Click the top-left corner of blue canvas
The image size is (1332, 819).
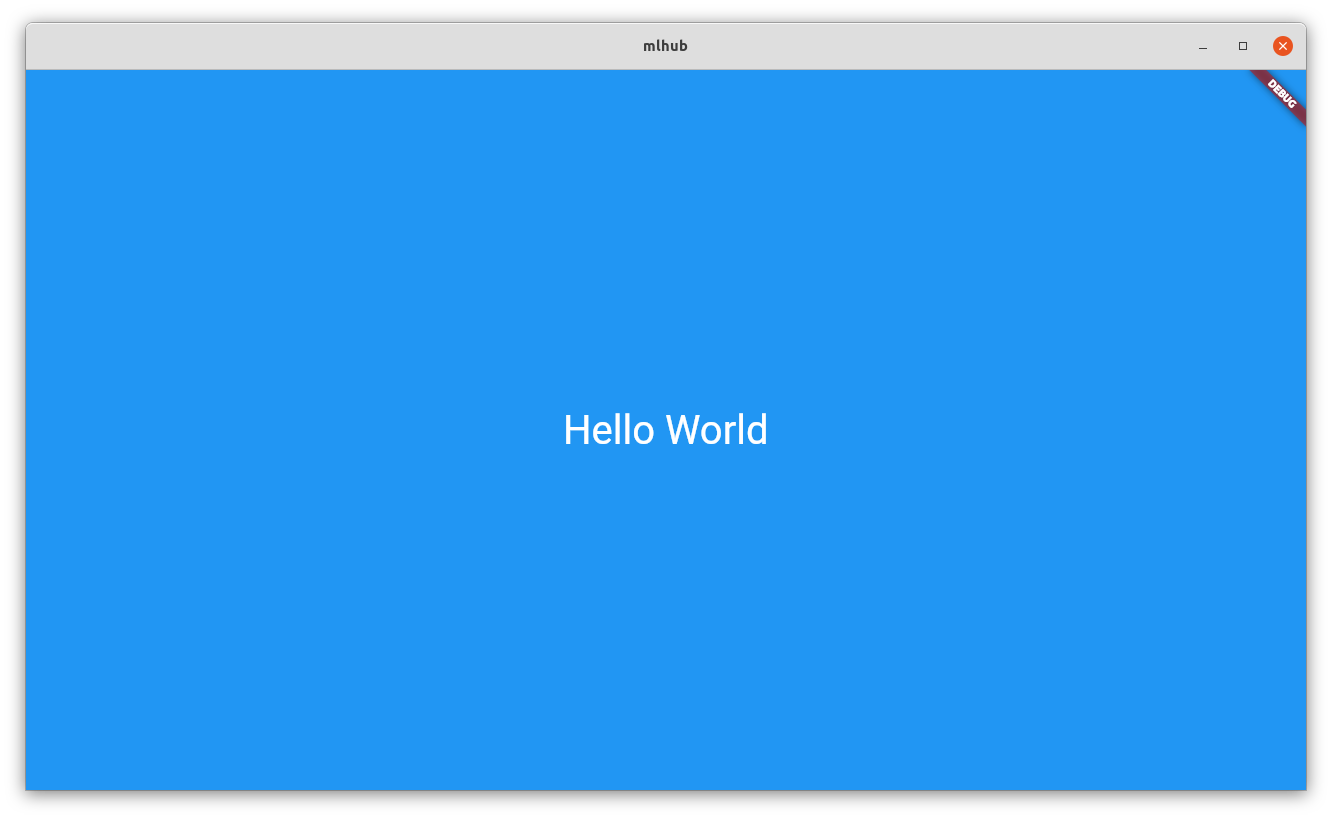pyautogui.click(x=31, y=75)
